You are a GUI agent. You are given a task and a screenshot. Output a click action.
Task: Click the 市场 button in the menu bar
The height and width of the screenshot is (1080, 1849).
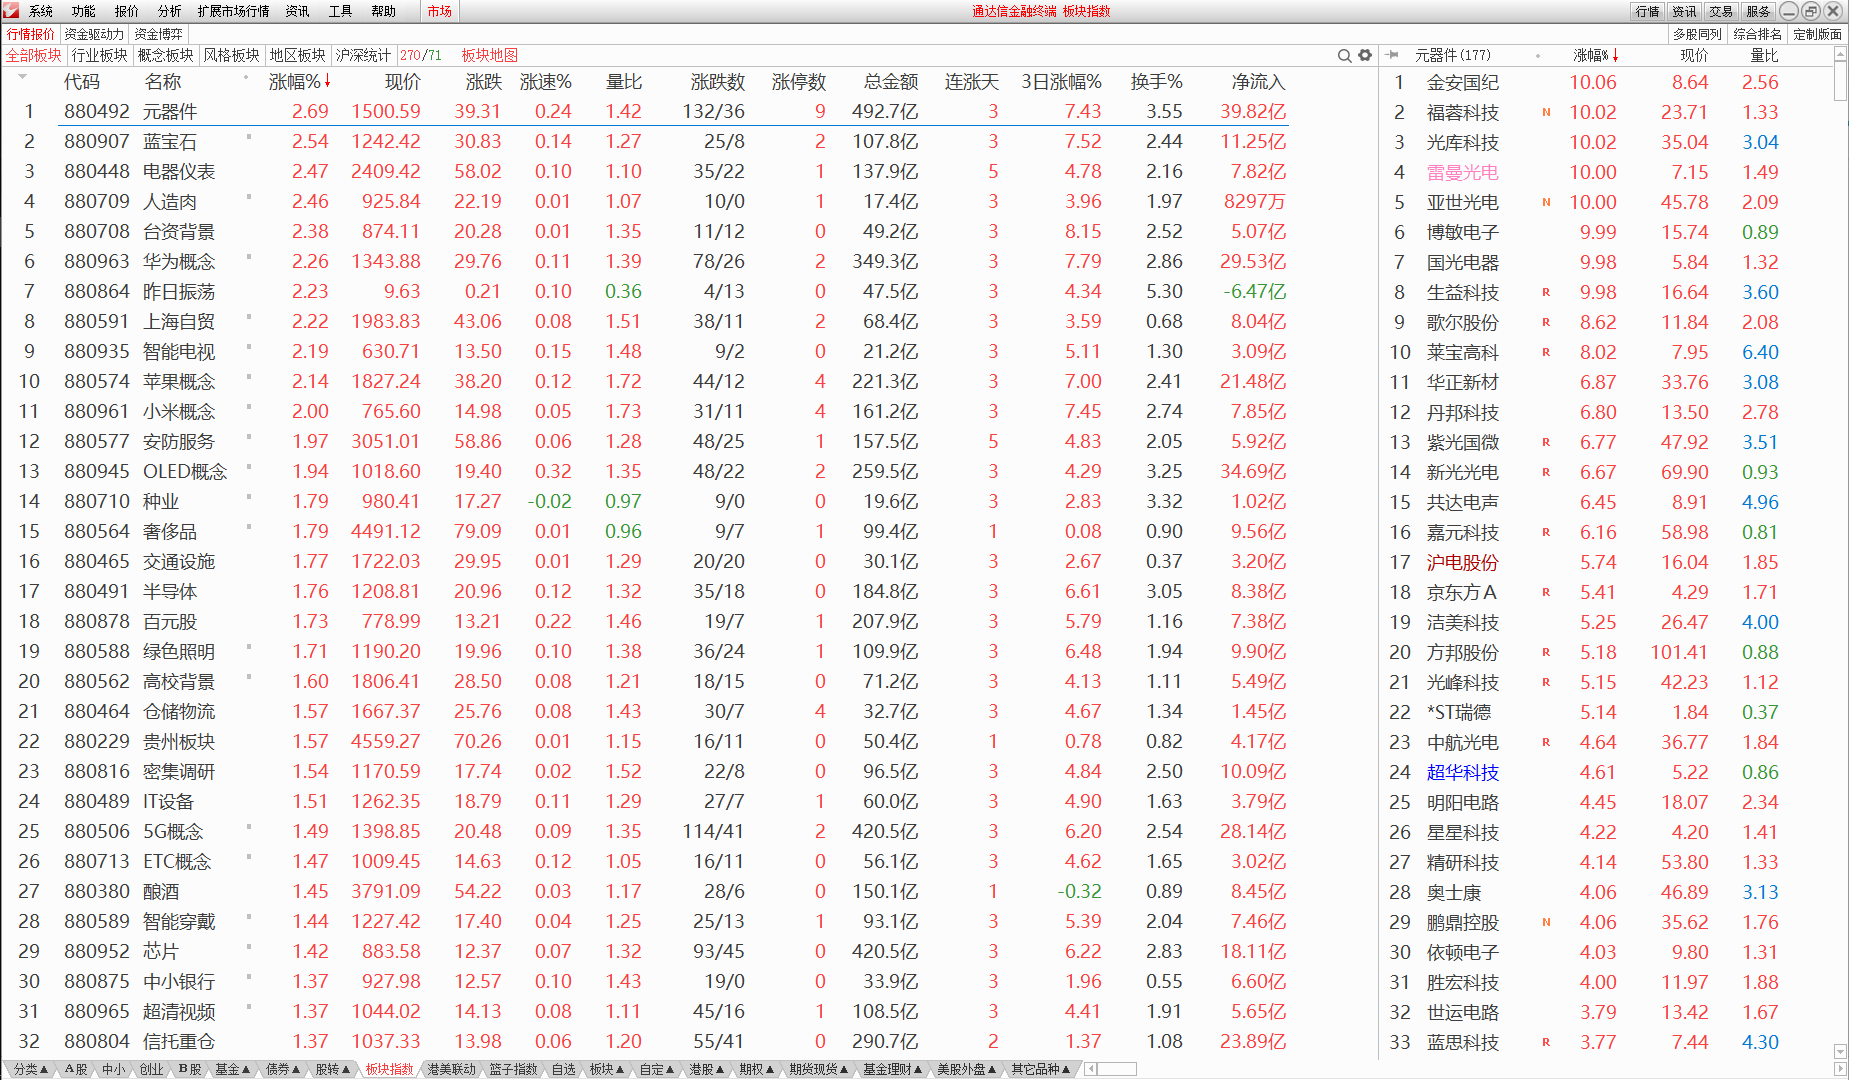coord(440,11)
